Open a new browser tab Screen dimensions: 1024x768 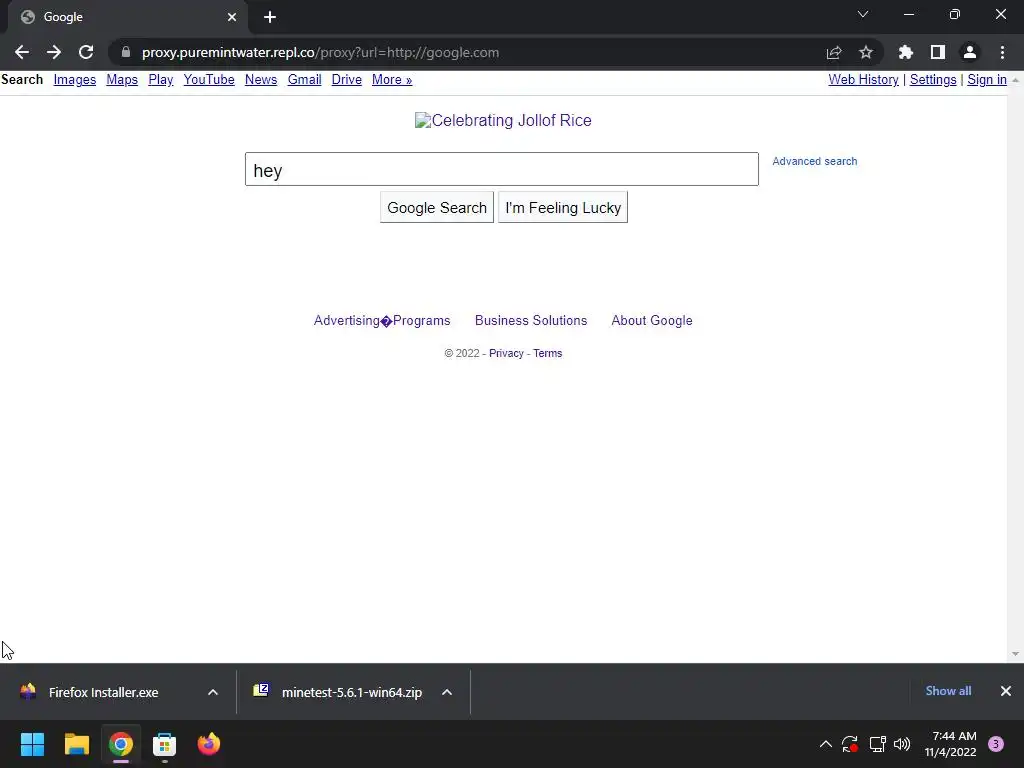270,17
